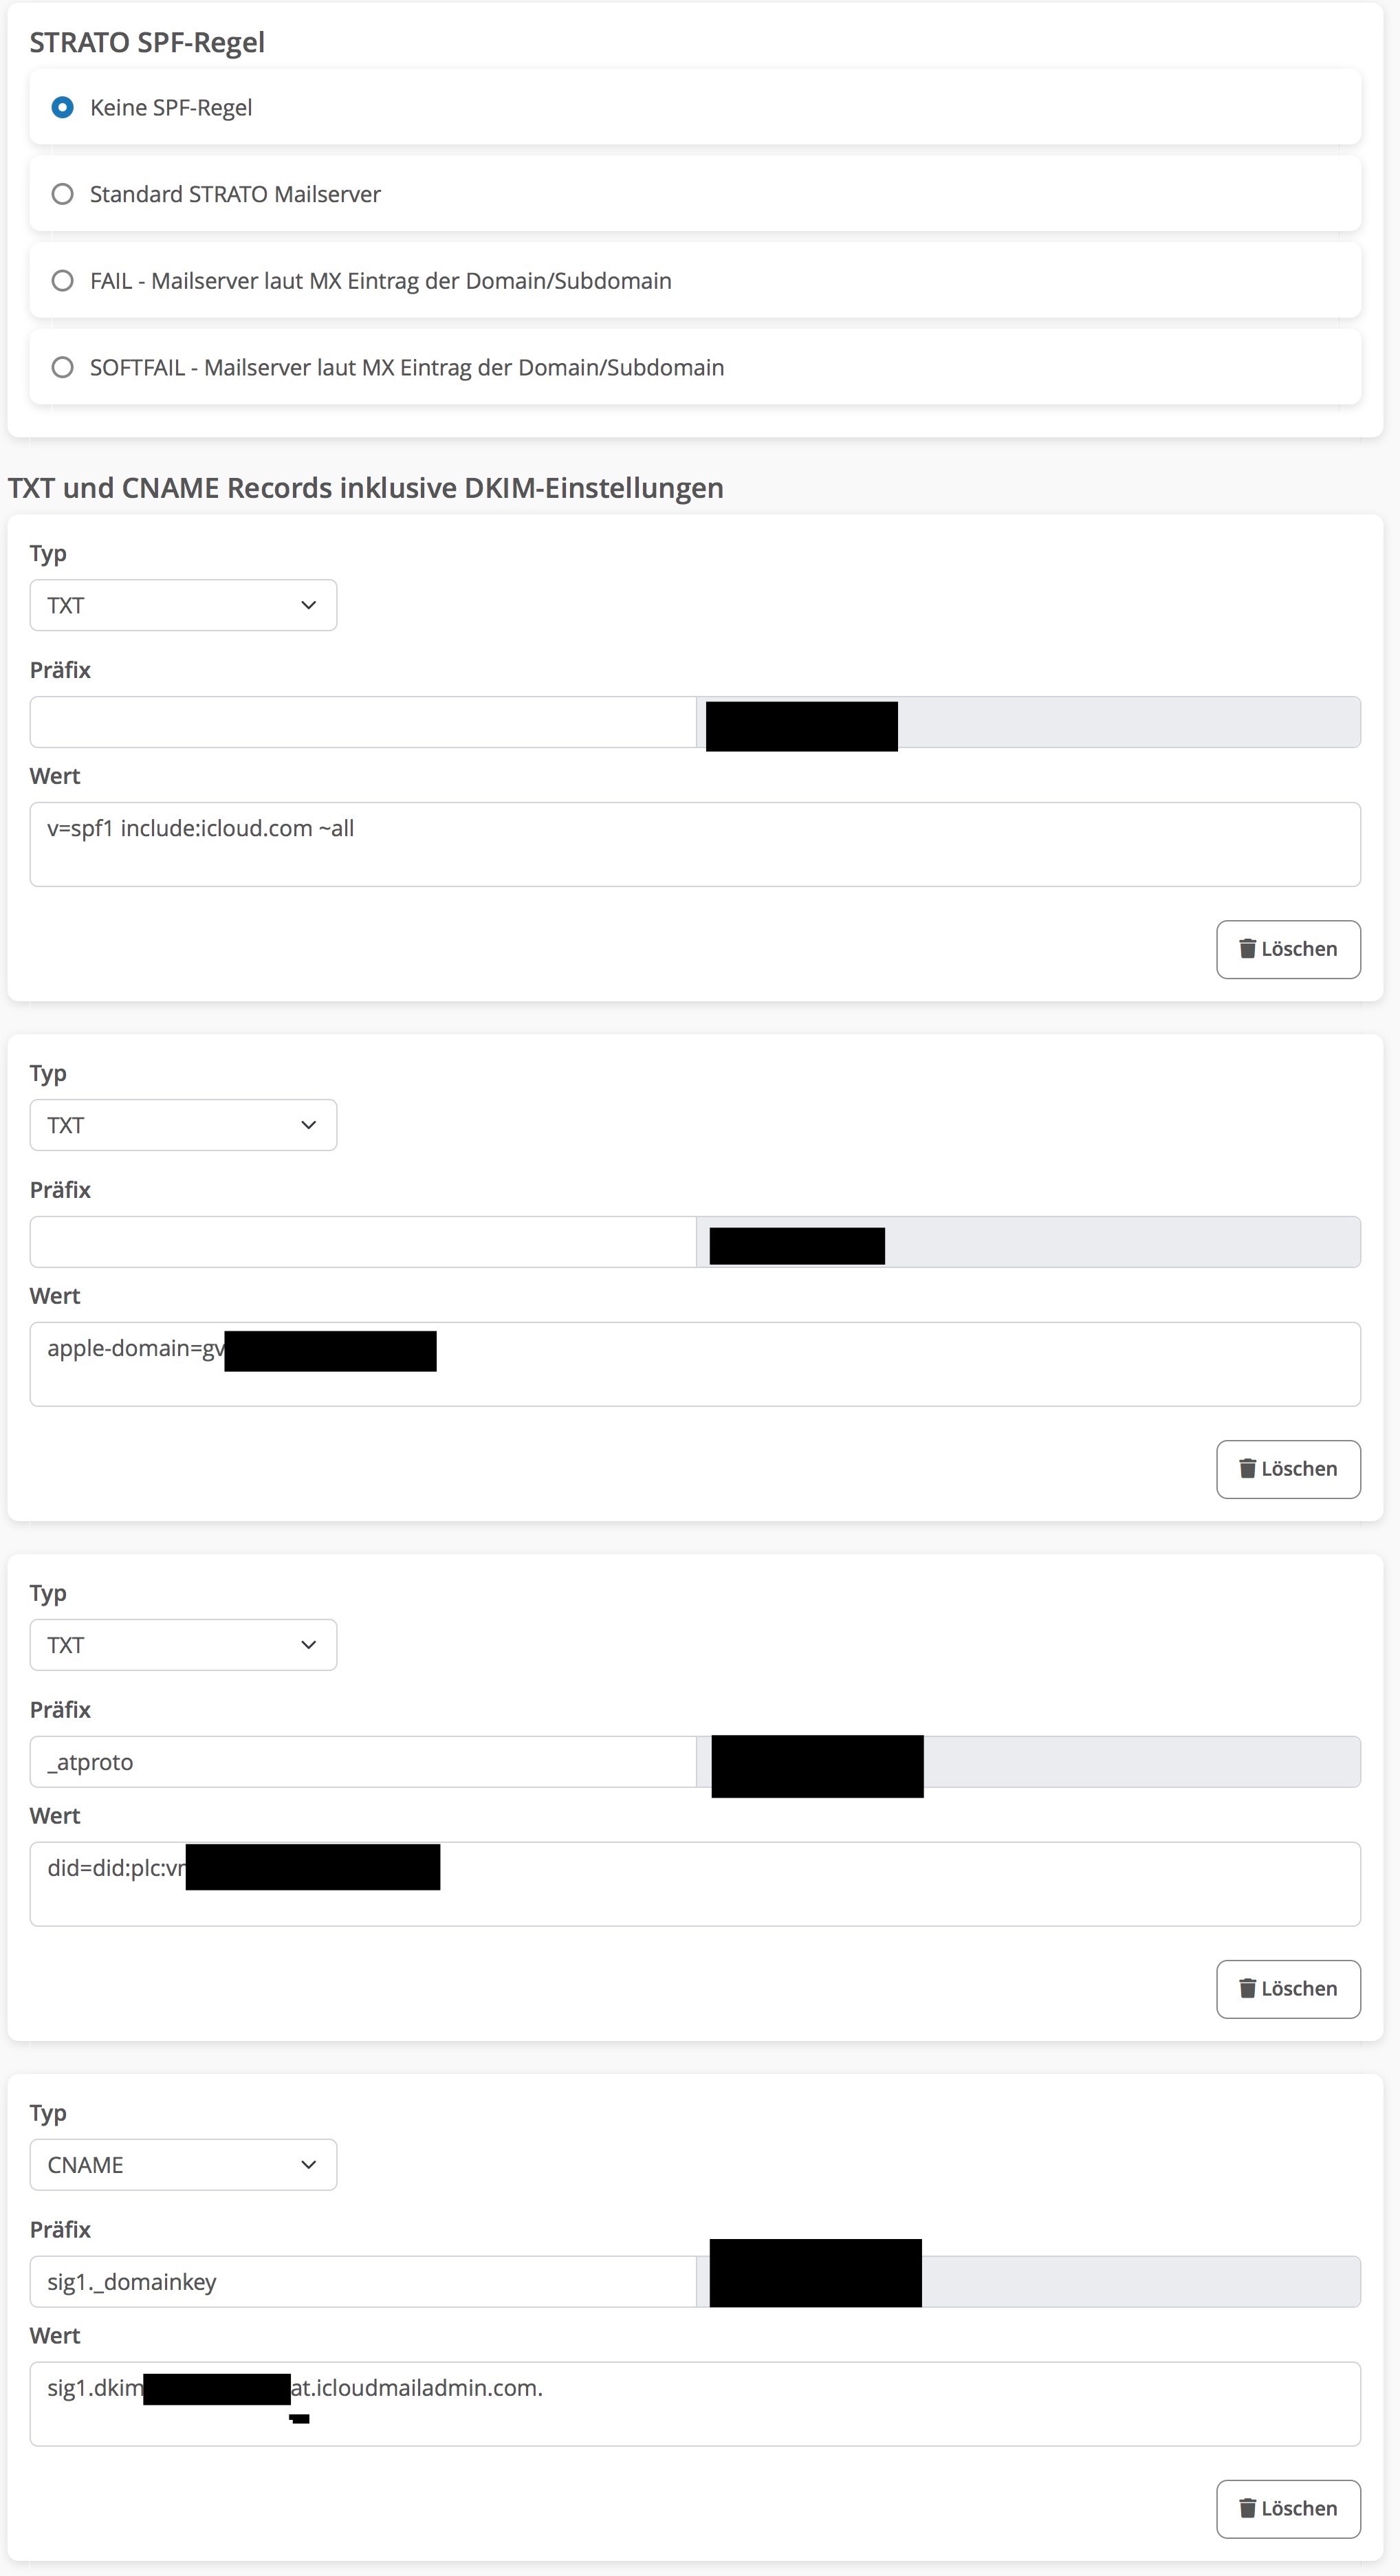Image resolution: width=1400 pixels, height=2576 pixels.
Task: Click trash icon on apple-domain record's Löschen button
Action: pyautogui.click(x=1247, y=1468)
